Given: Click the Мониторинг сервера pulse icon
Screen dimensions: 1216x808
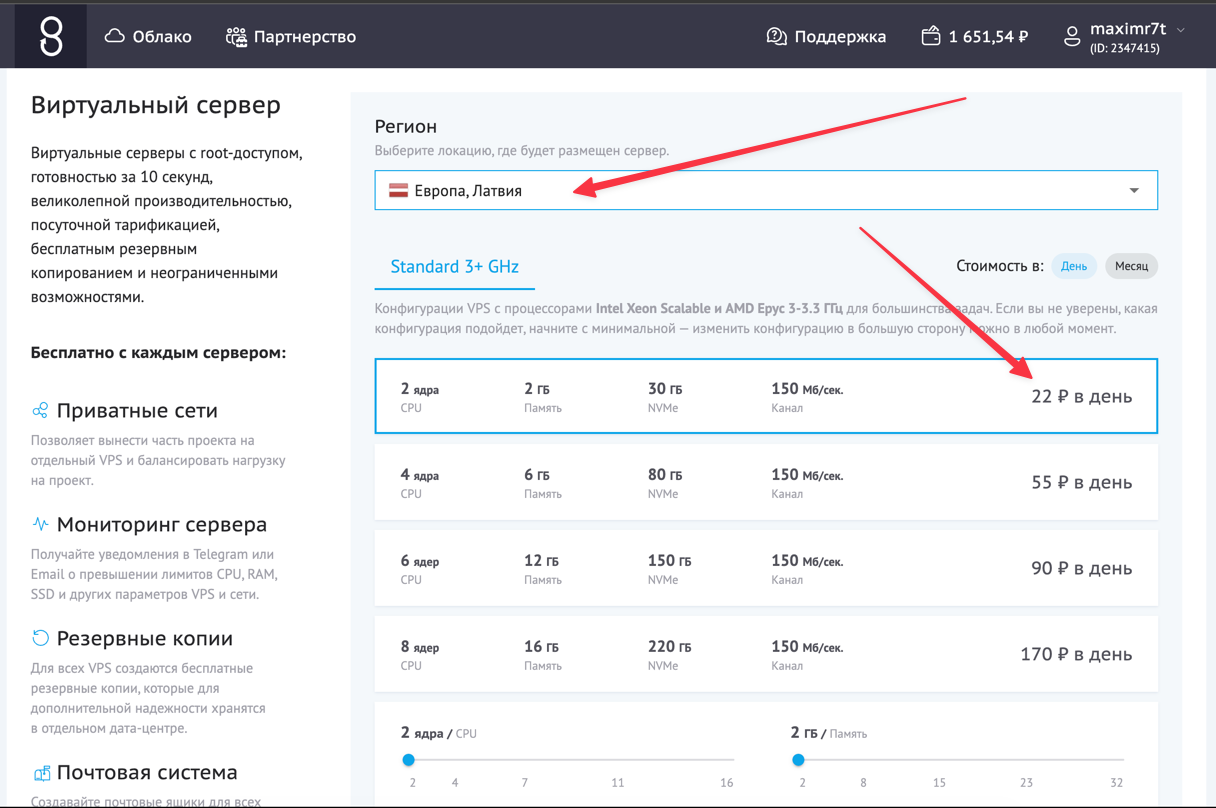Looking at the screenshot, I should [x=40, y=525].
